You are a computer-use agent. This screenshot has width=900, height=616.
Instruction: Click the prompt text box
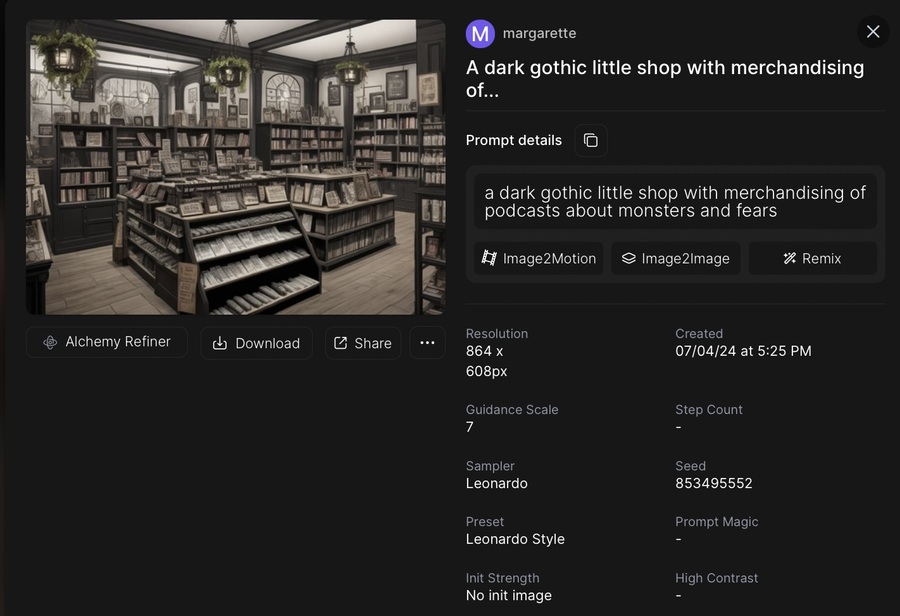tap(675, 201)
